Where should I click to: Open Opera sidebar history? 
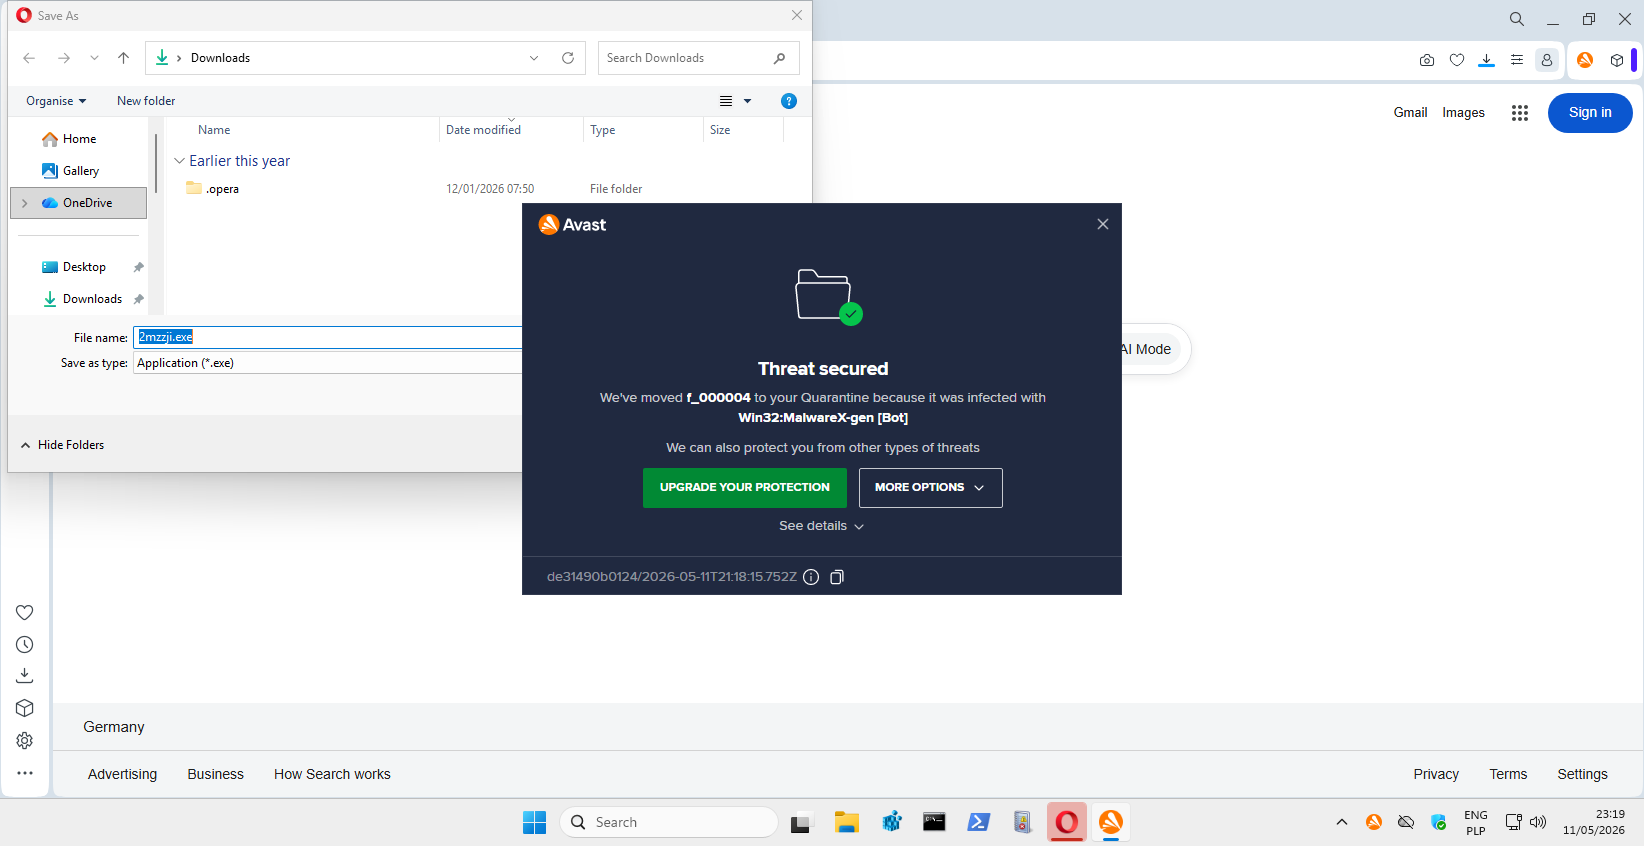pyautogui.click(x=25, y=645)
